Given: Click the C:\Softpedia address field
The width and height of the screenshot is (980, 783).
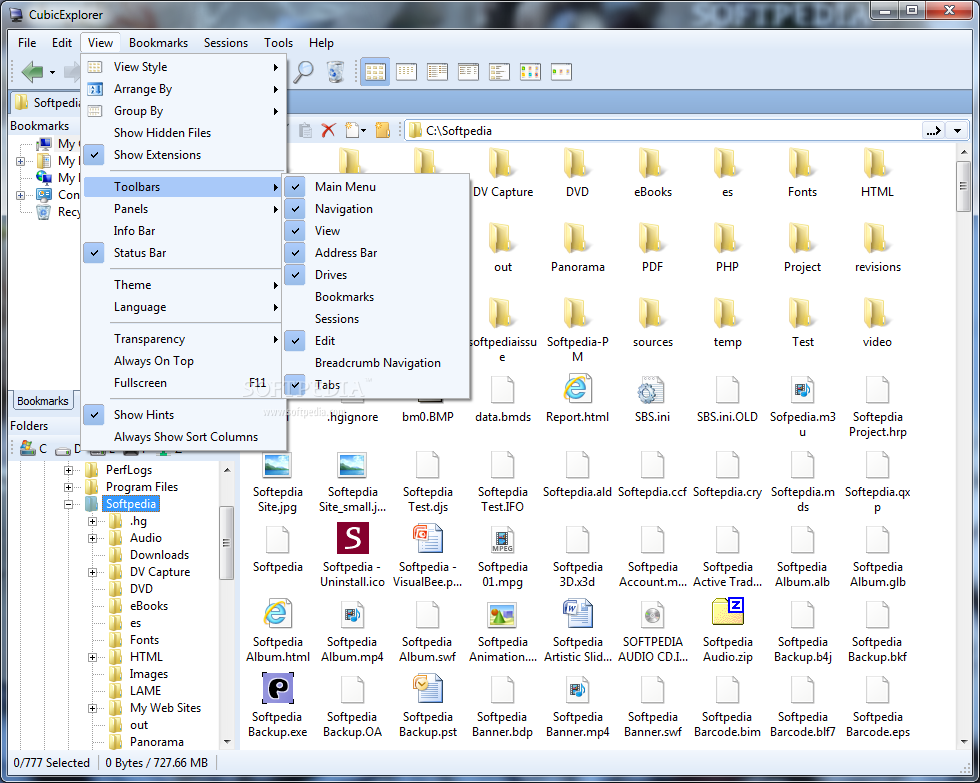Looking at the screenshot, I should [664, 131].
